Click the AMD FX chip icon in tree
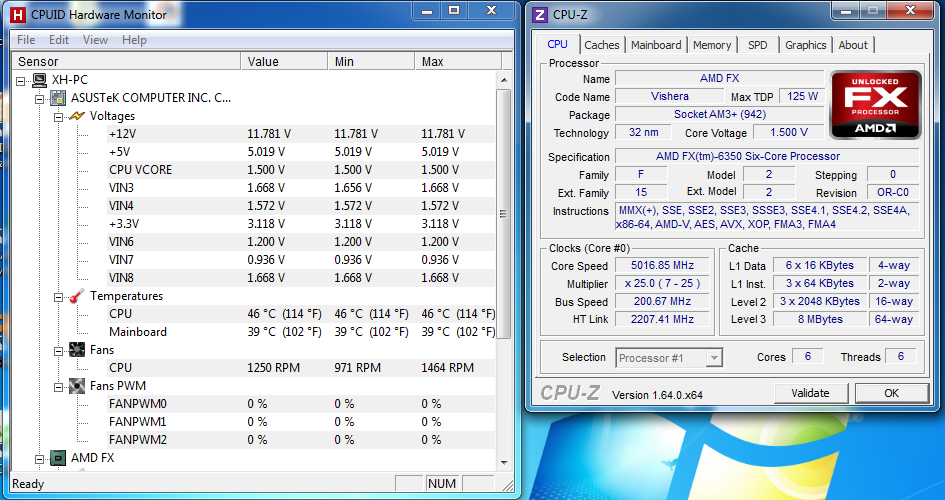Screen dimensions: 945x500 pyautogui.click(x=58, y=458)
